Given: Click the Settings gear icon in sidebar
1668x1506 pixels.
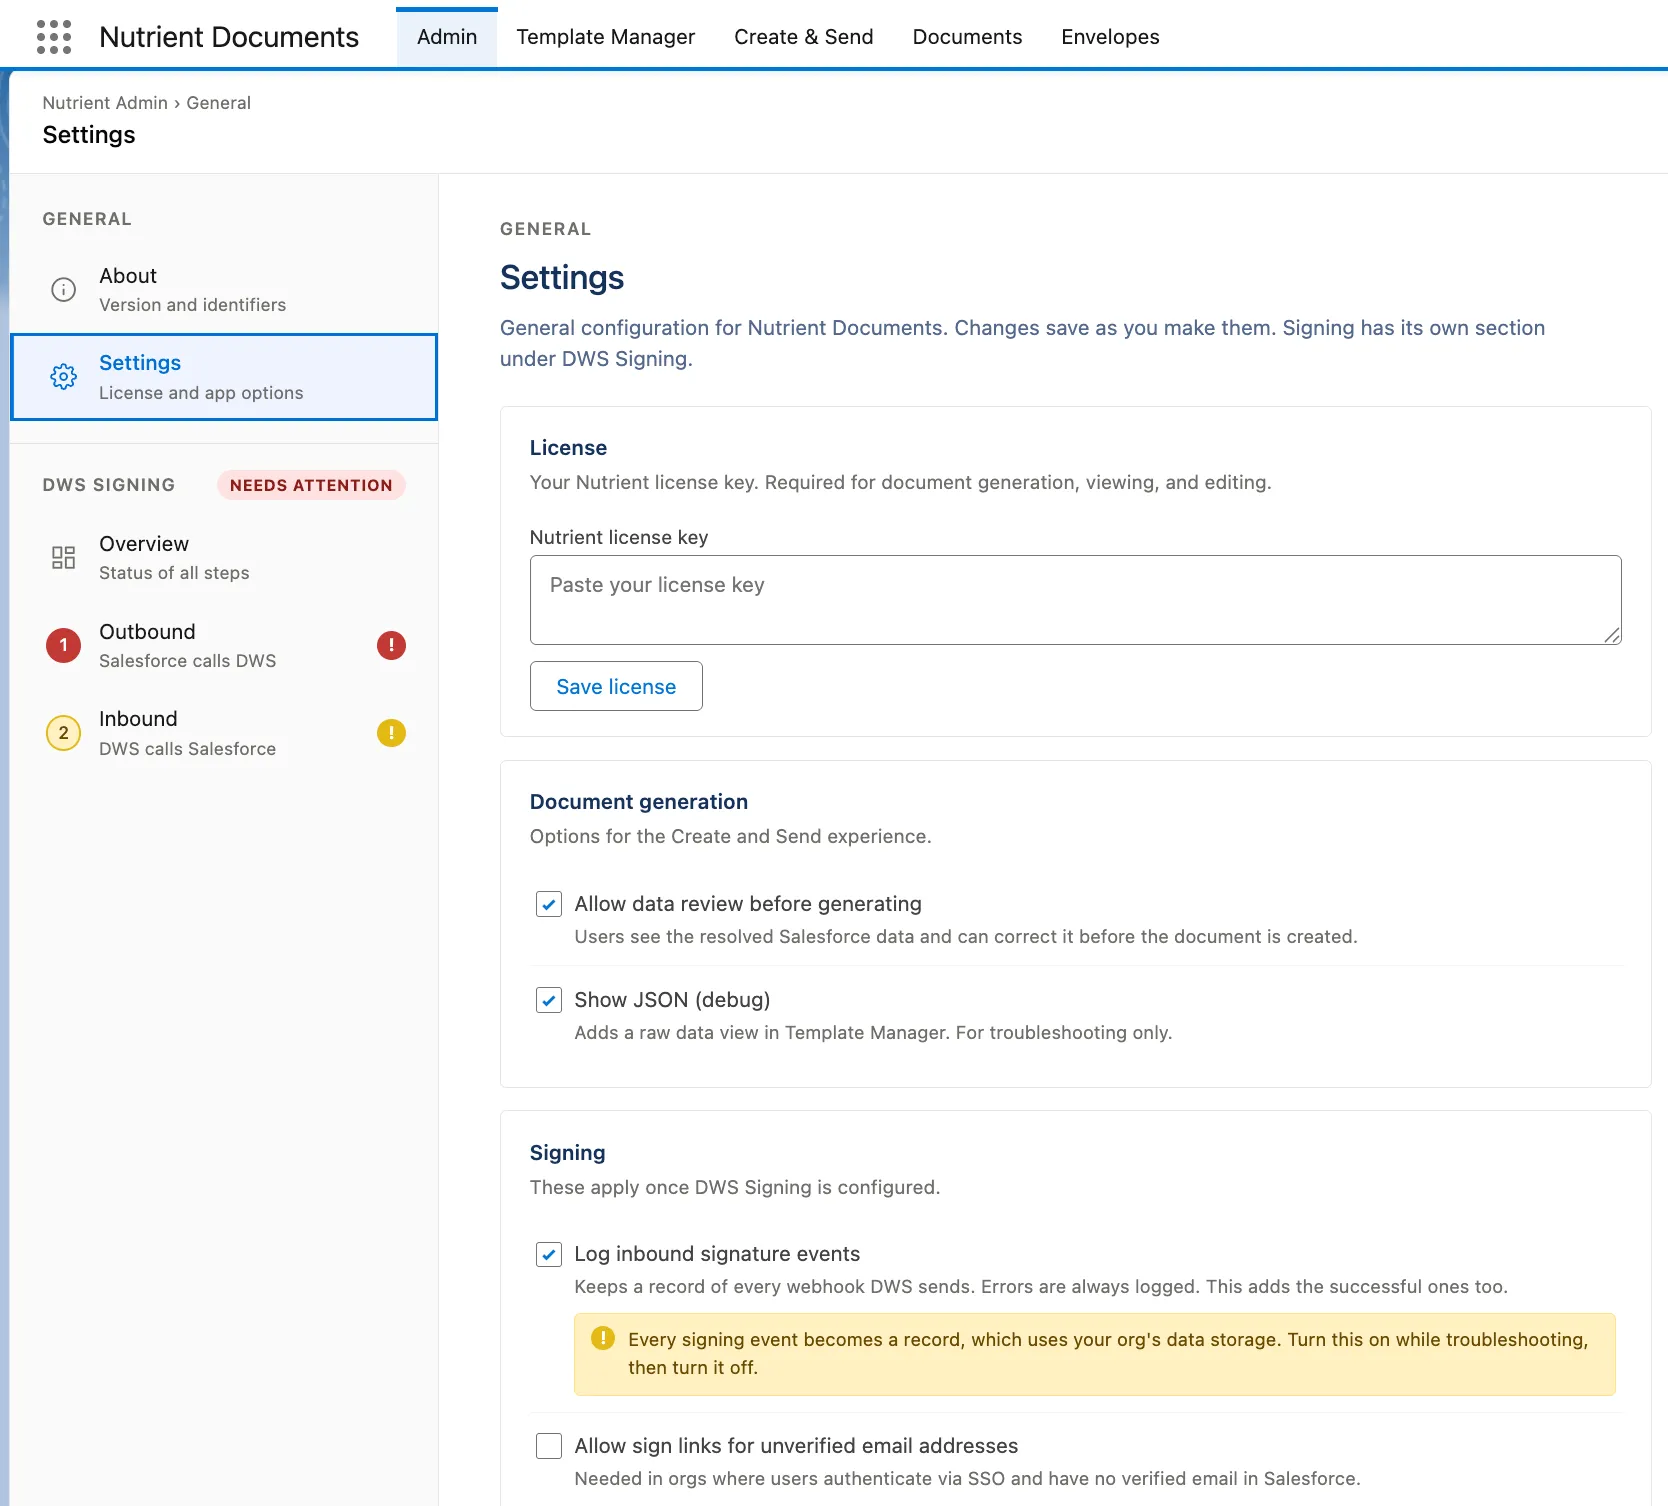Looking at the screenshot, I should tap(63, 377).
